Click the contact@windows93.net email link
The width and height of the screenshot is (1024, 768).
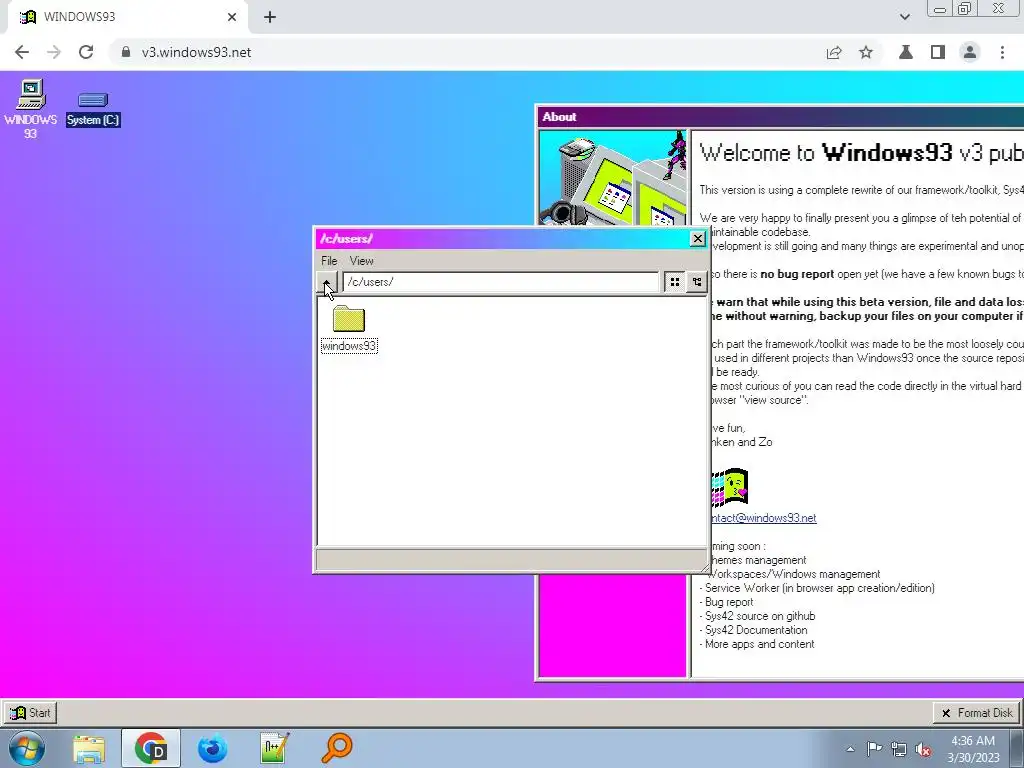click(x=763, y=518)
